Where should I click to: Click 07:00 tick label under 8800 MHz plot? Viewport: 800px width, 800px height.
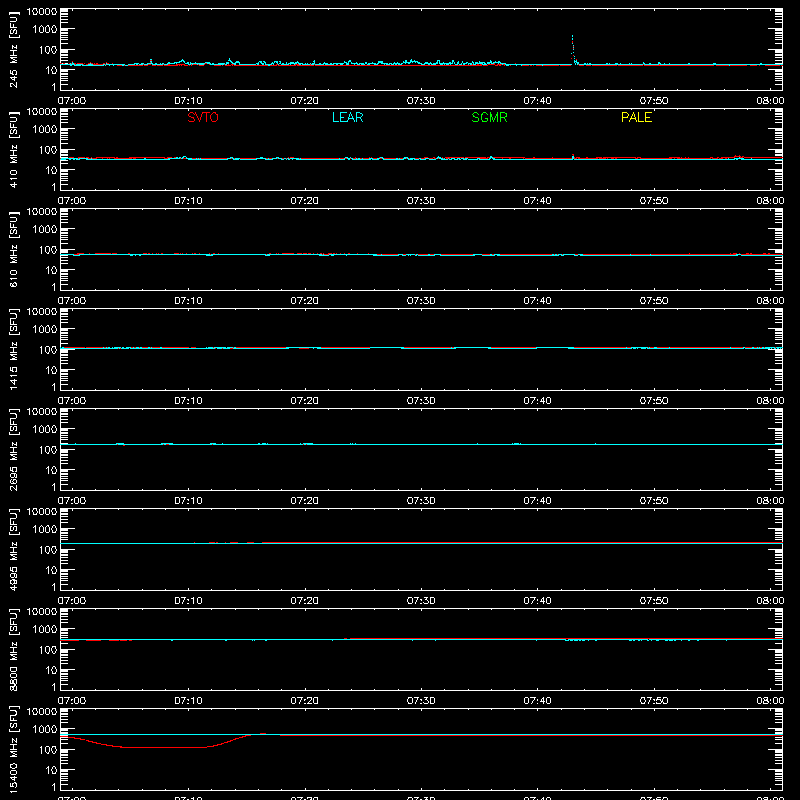(72, 701)
